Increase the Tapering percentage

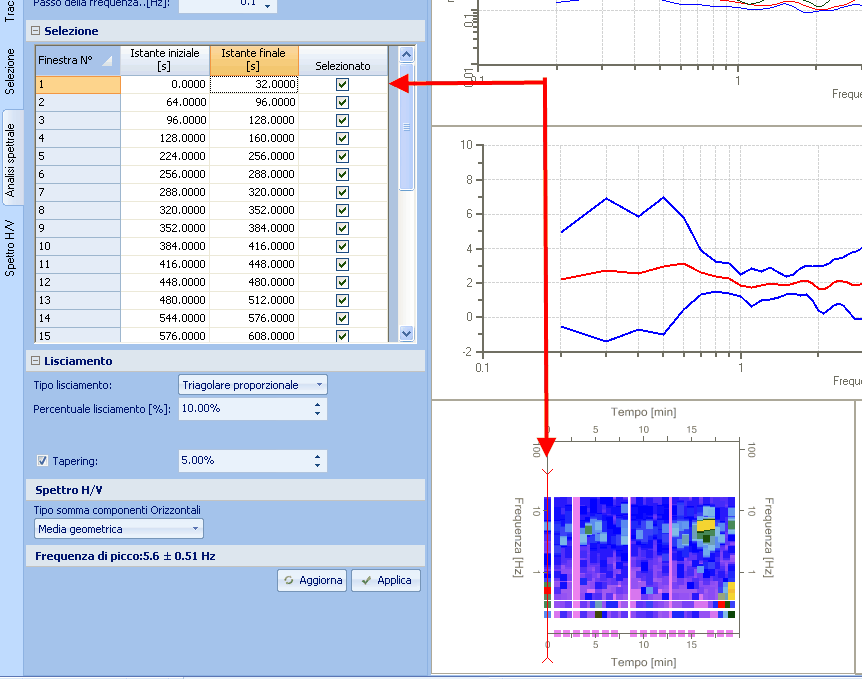click(x=317, y=456)
